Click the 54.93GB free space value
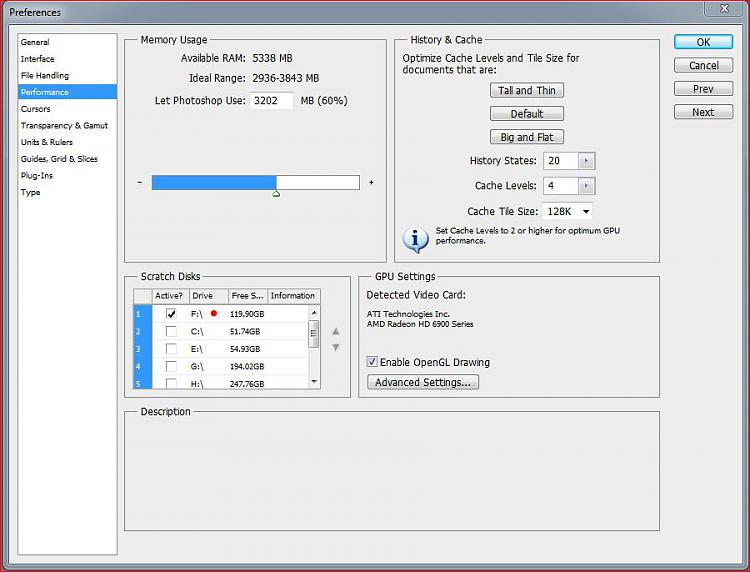 click(x=245, y=349)
